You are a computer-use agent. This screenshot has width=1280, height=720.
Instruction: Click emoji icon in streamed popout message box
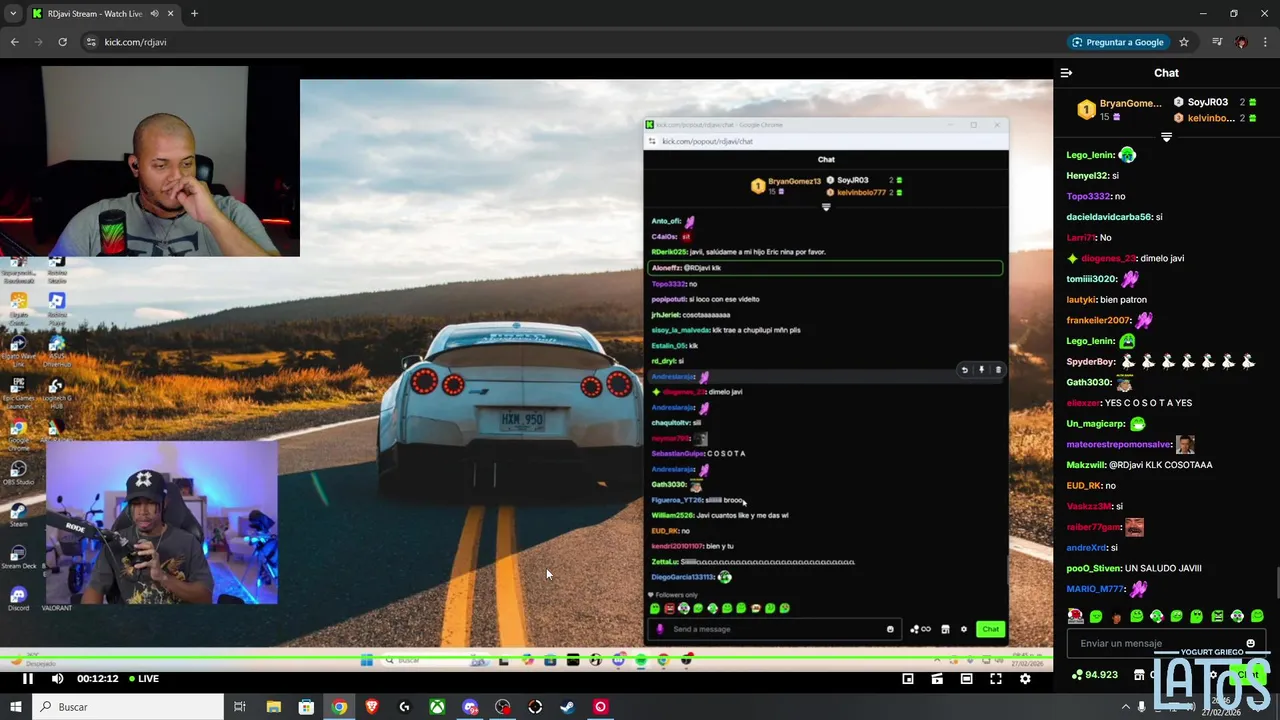889,629
